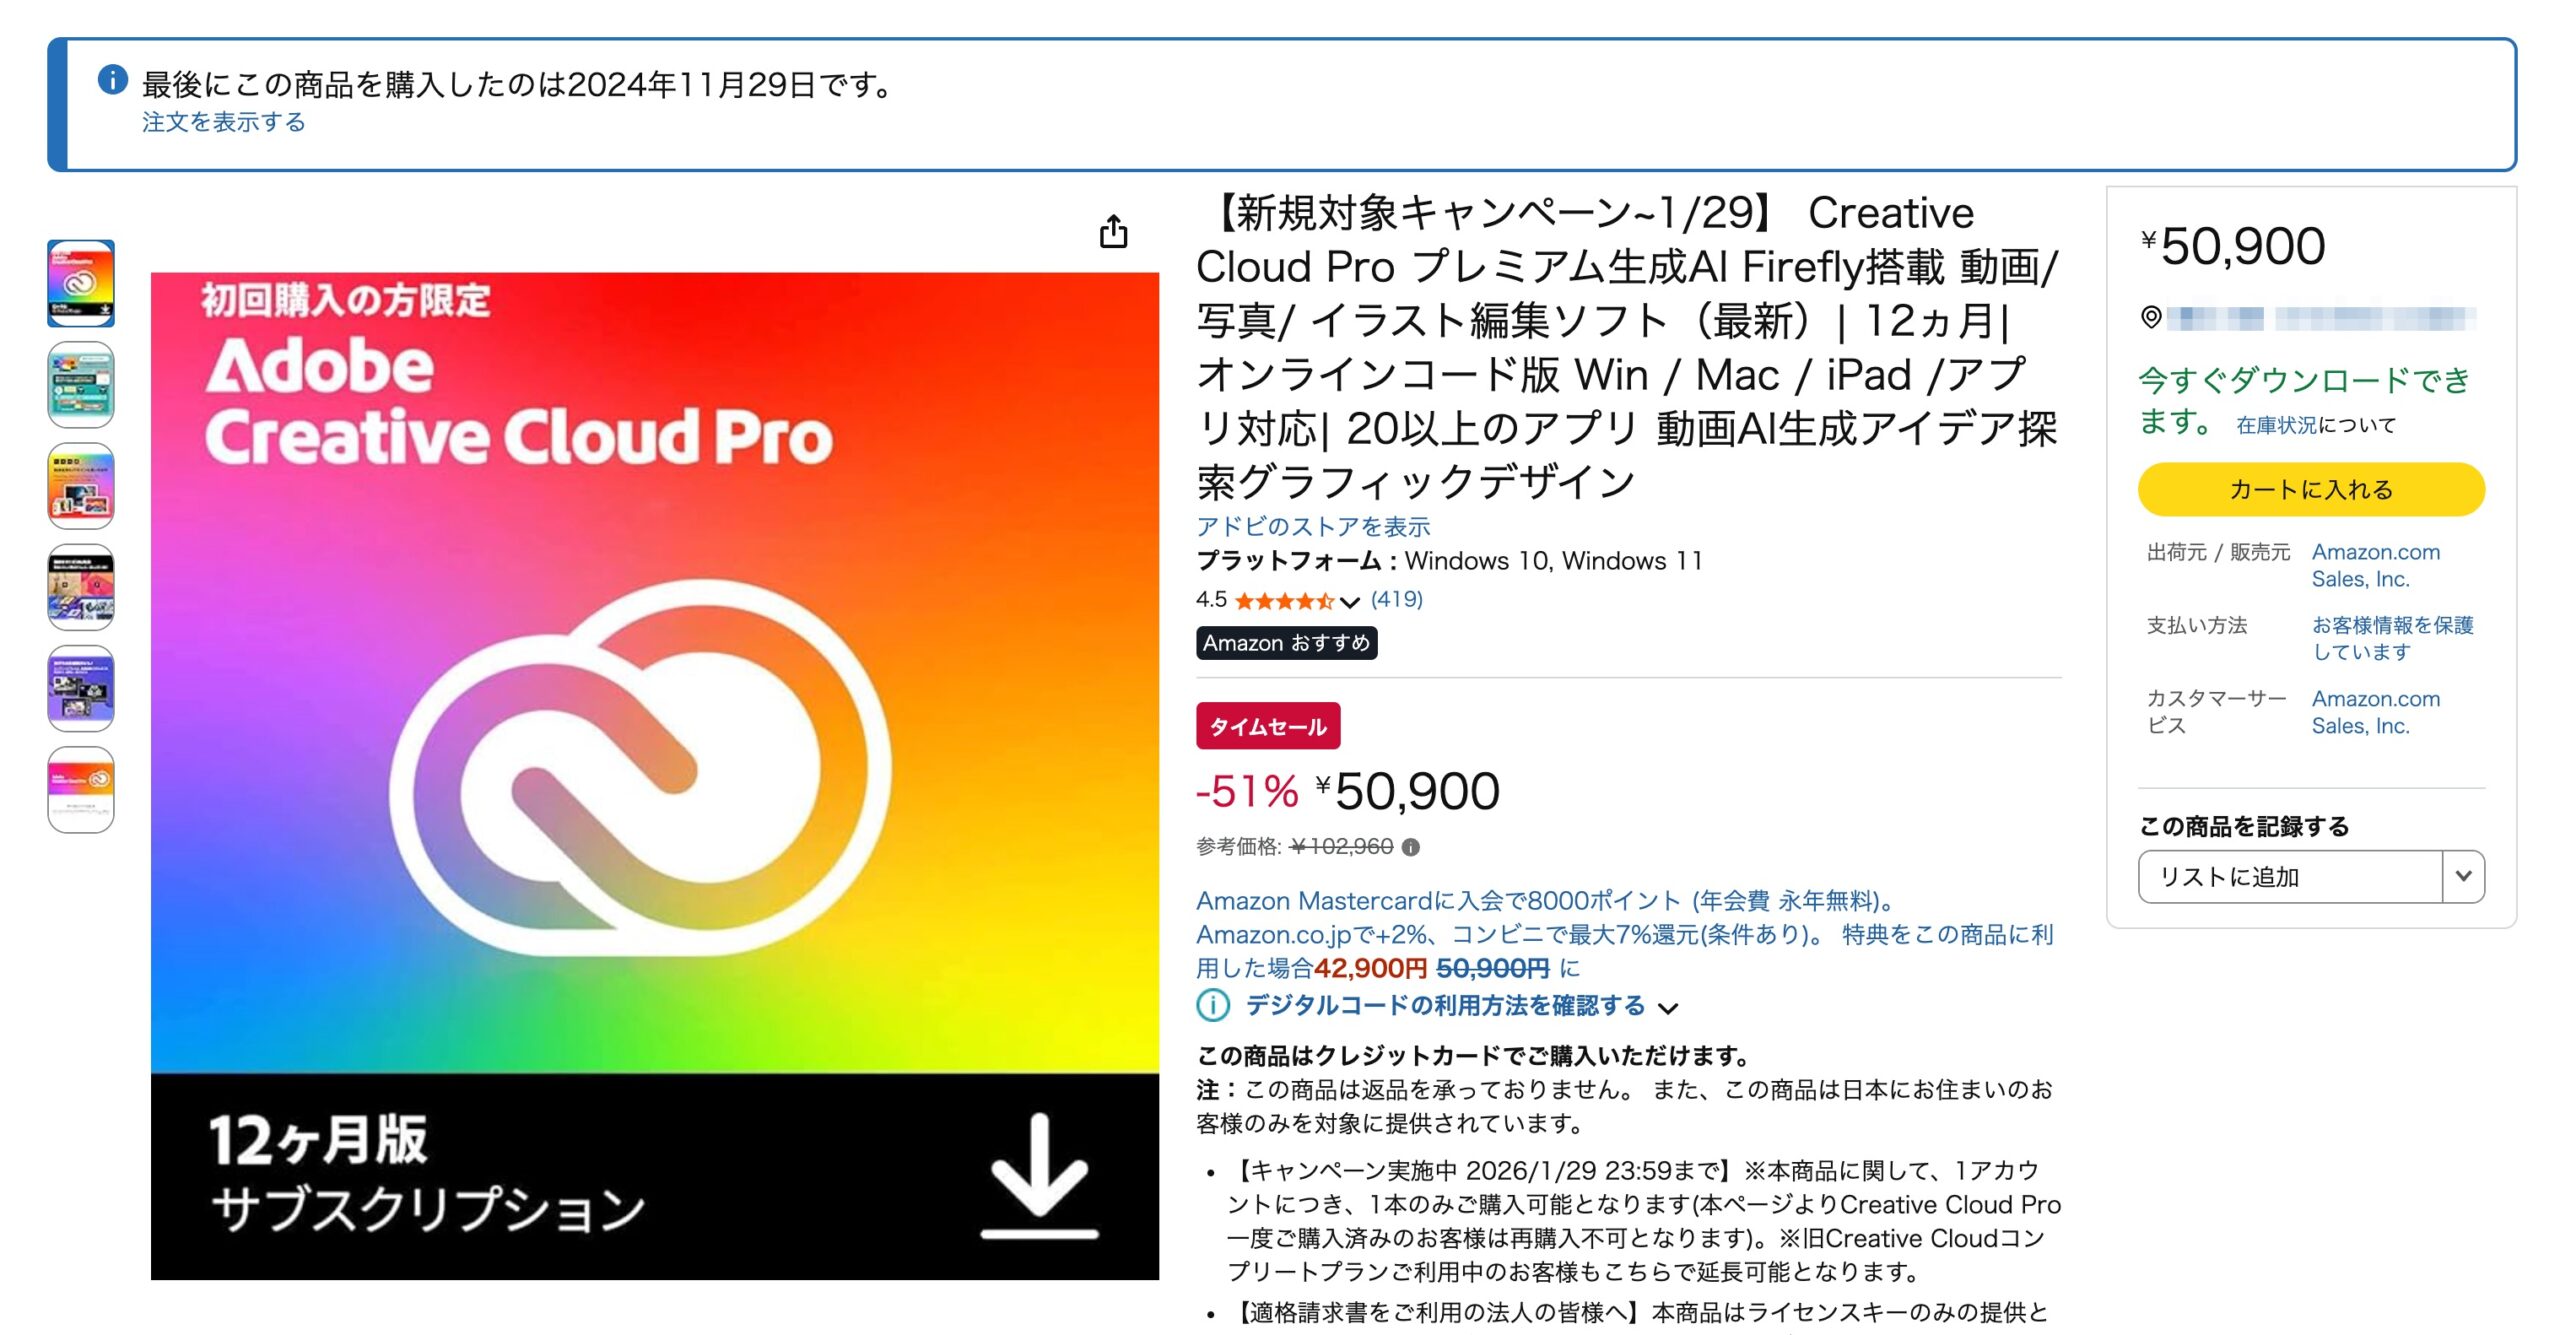2560x1335 pixels.
Task: Click 今すぐダウンロードできます text
Action: [x=2303, y=400]
